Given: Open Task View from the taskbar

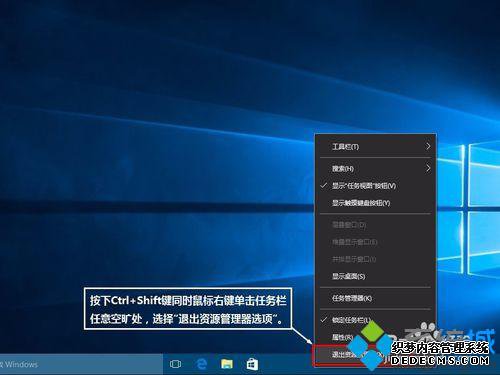Looking at the screenshot, I should click(175, 364).
